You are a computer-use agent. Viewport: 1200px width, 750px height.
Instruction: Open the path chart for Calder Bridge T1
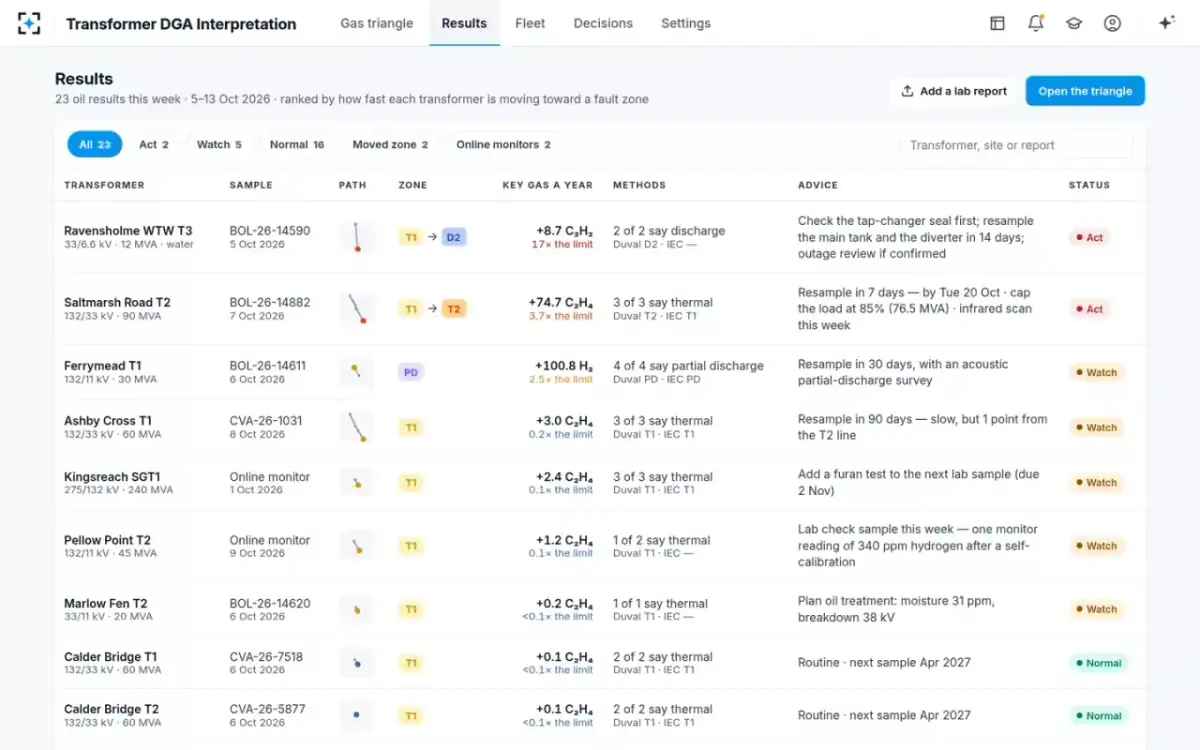point(357,663)
